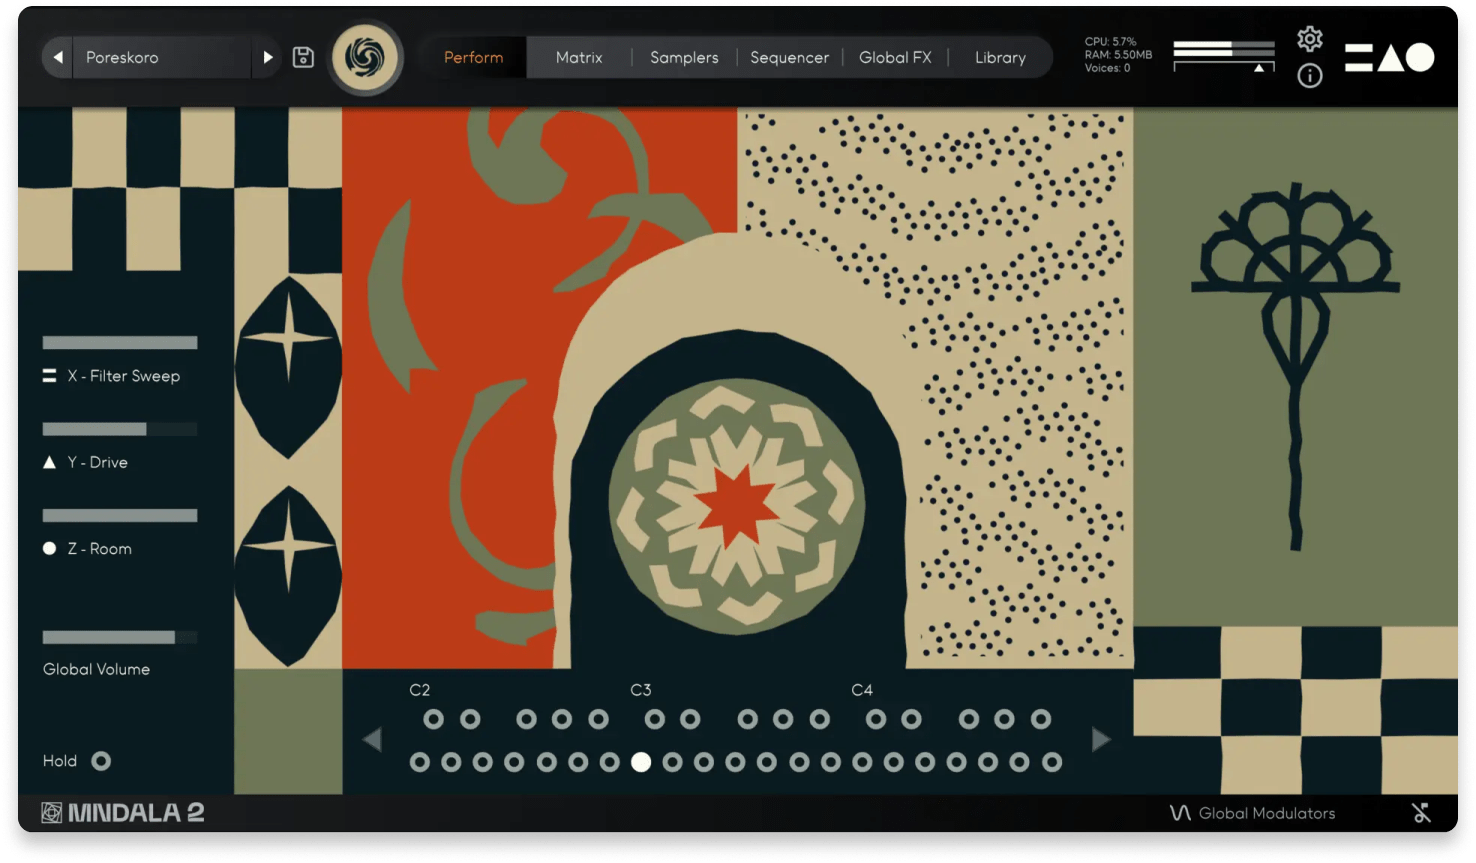
Task: Shift keyboard octave left with arrow
Action: point(372,740)
